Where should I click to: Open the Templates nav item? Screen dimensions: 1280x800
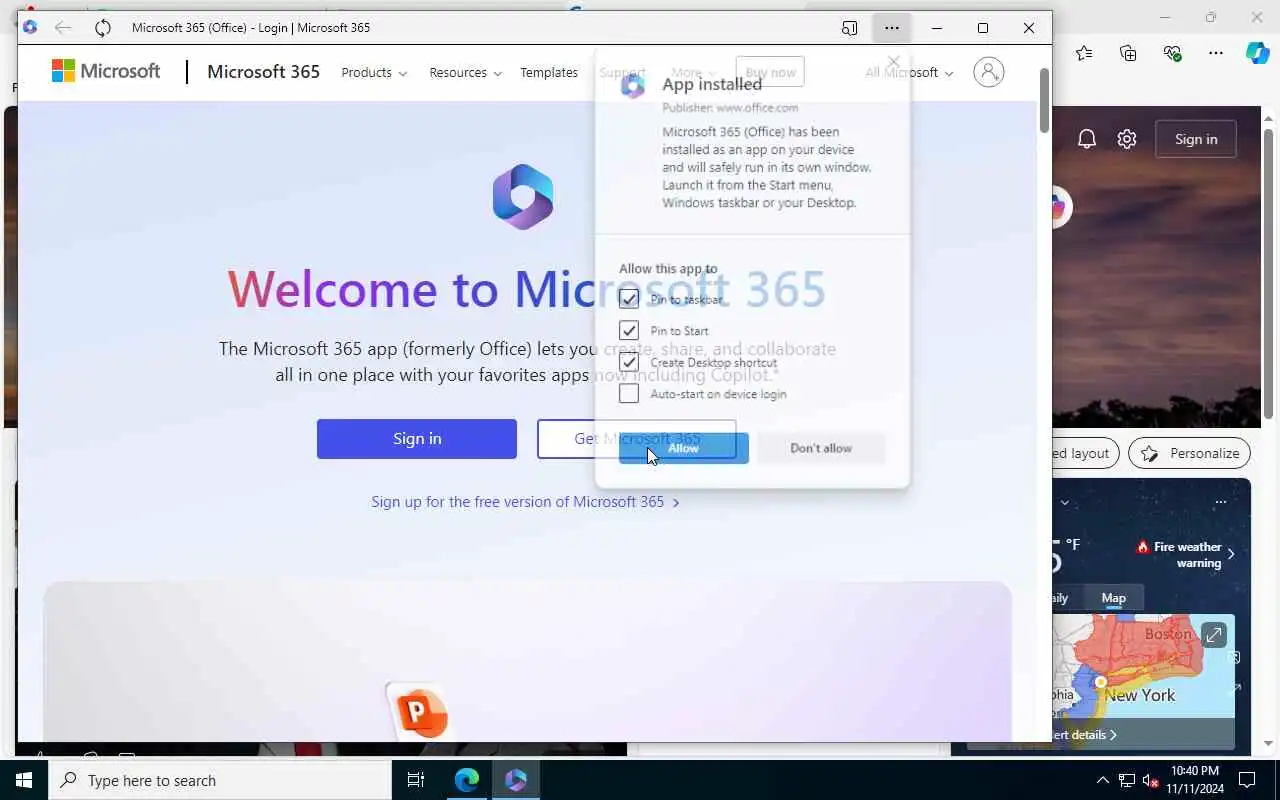[x=549, y=72]
